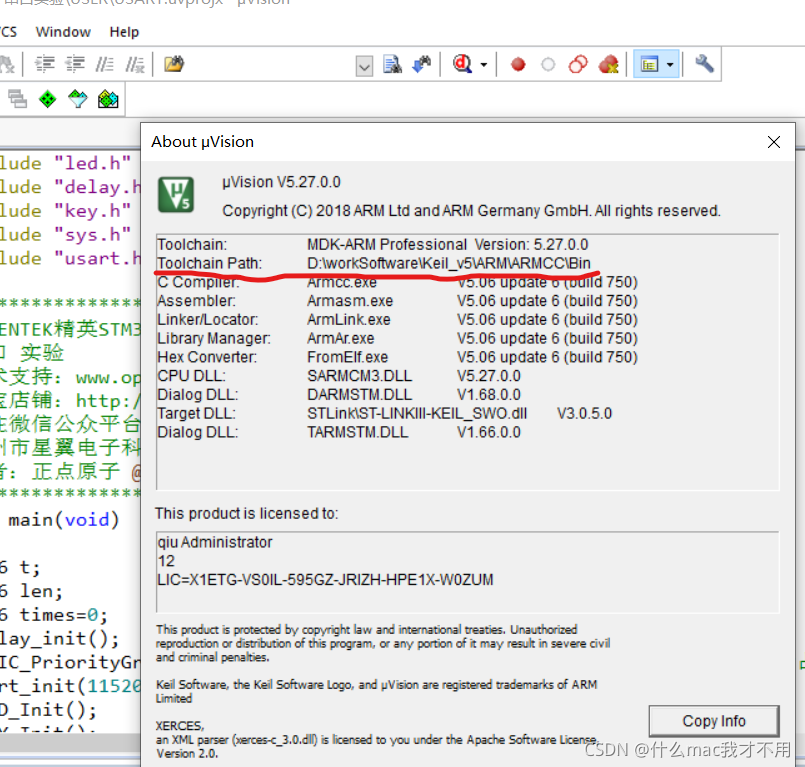This screenshot has height=767, width=805.
Task: Click the 'len;' declaration line in editor
Action: 41,591
